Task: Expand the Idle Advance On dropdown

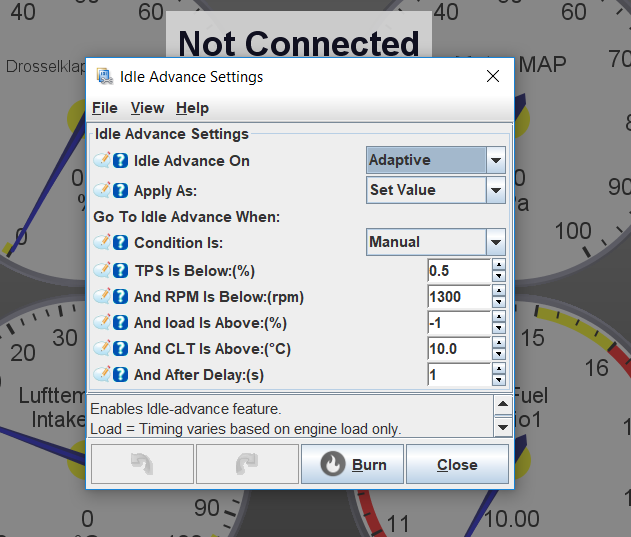Action: tap(495, 160)
